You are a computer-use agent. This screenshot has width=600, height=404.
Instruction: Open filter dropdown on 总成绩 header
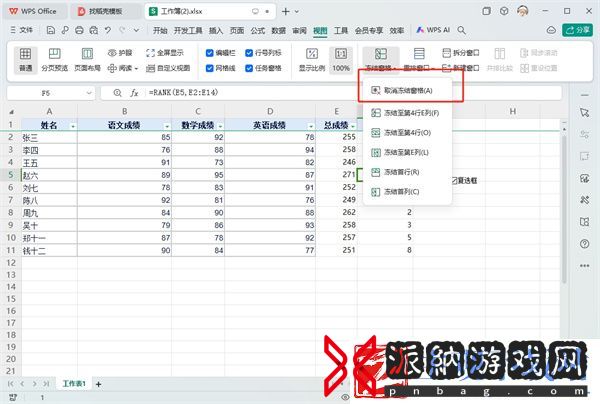pos(353,126)
